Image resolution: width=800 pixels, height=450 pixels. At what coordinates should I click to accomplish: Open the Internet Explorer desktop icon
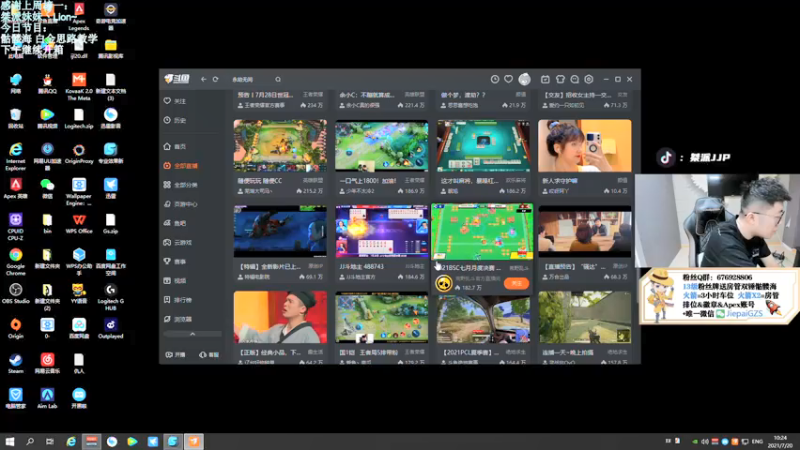tap(15, 157)
